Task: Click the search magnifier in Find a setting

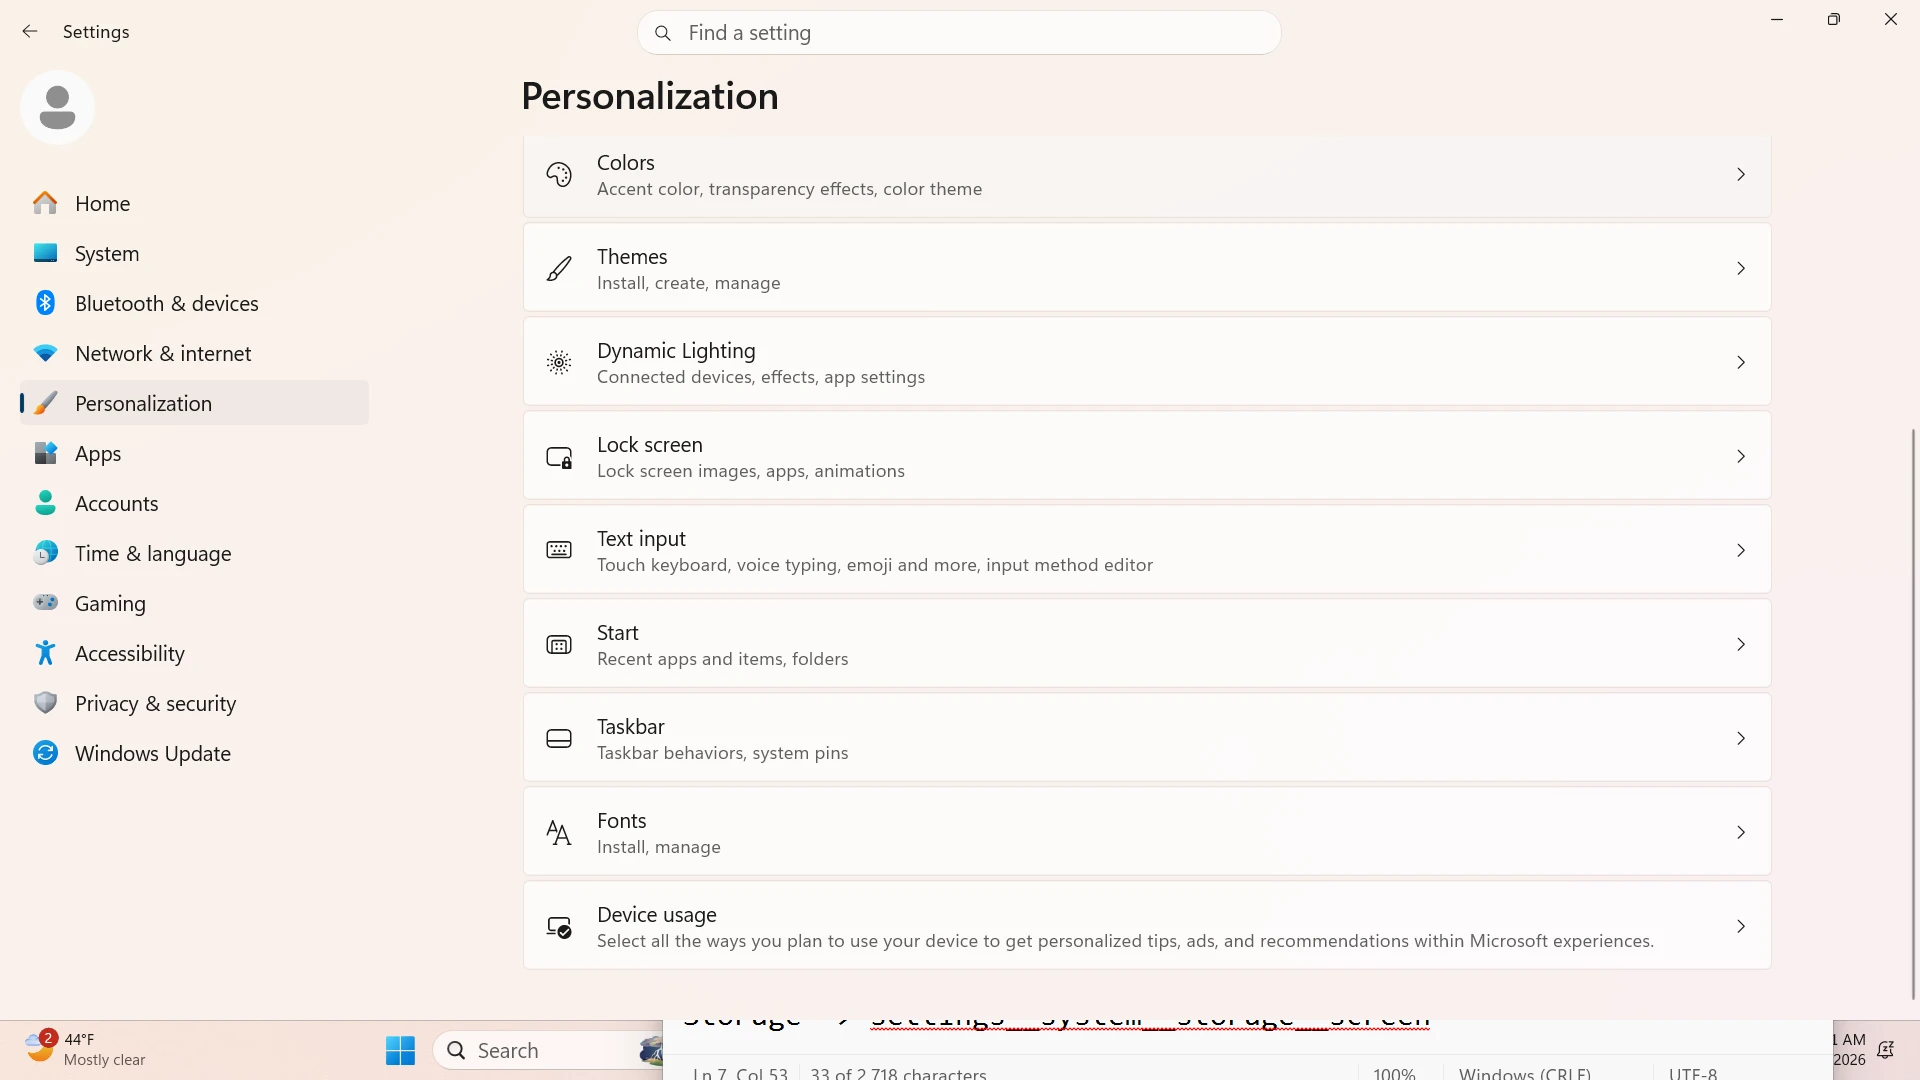Action: (662, 33)
